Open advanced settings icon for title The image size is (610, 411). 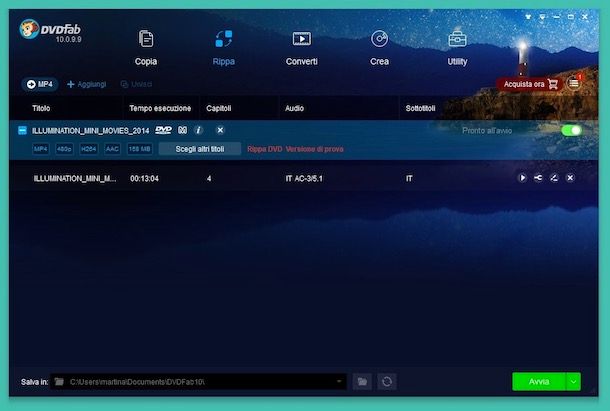coord(538,178)
